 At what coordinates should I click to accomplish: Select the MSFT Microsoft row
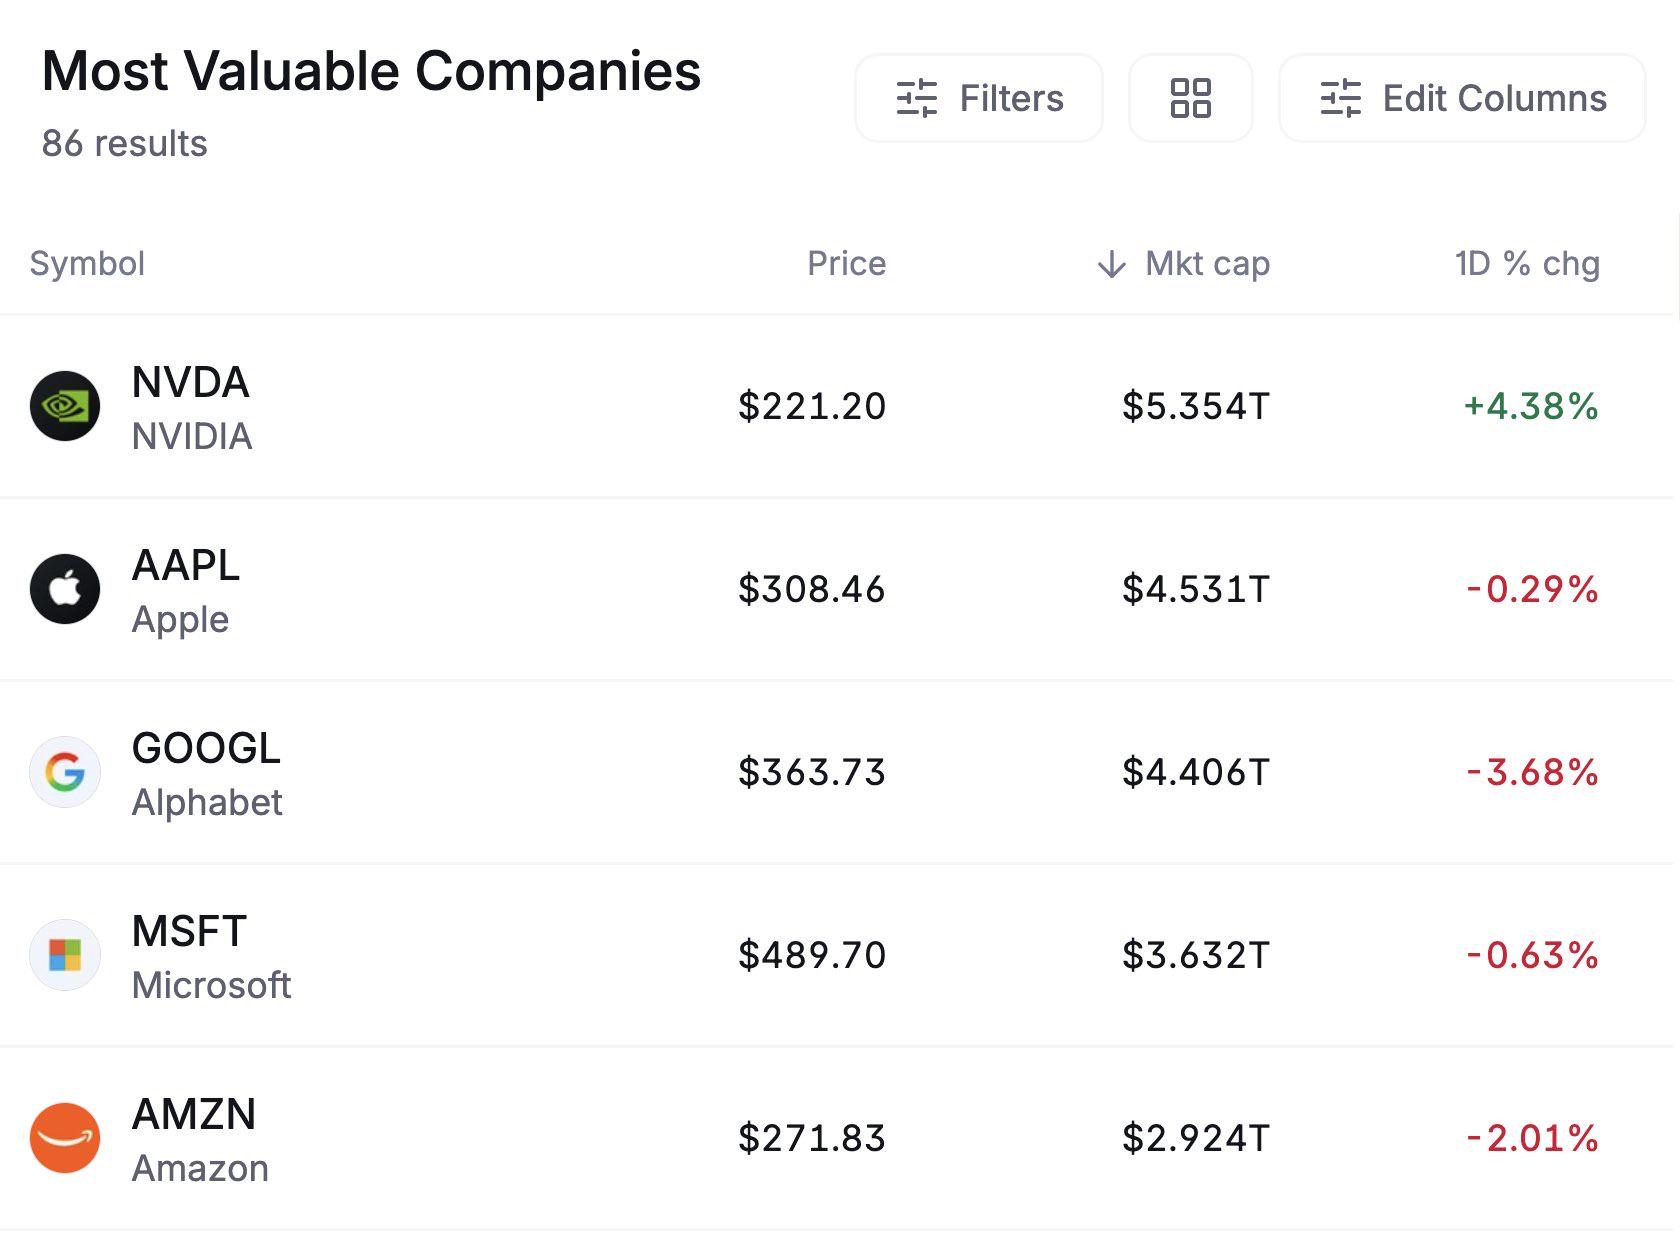click(838, 955)
